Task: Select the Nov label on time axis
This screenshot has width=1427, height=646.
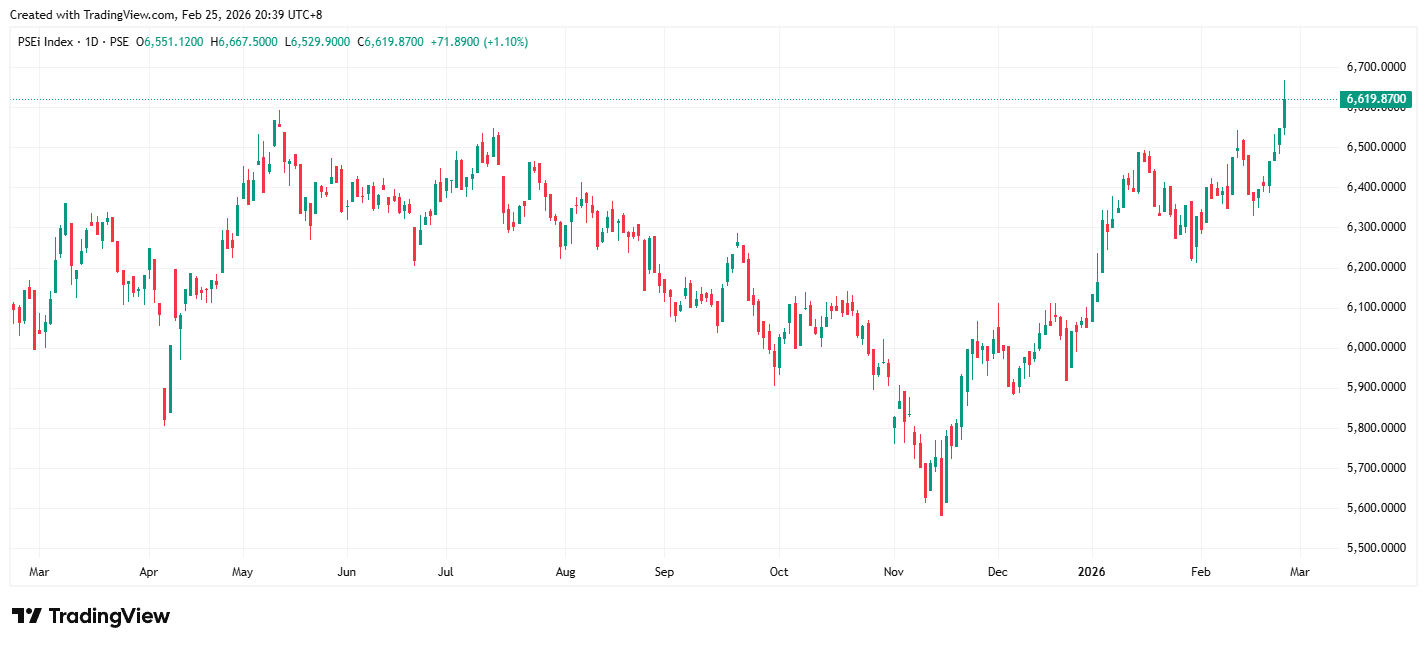Action: click(894, 572)
